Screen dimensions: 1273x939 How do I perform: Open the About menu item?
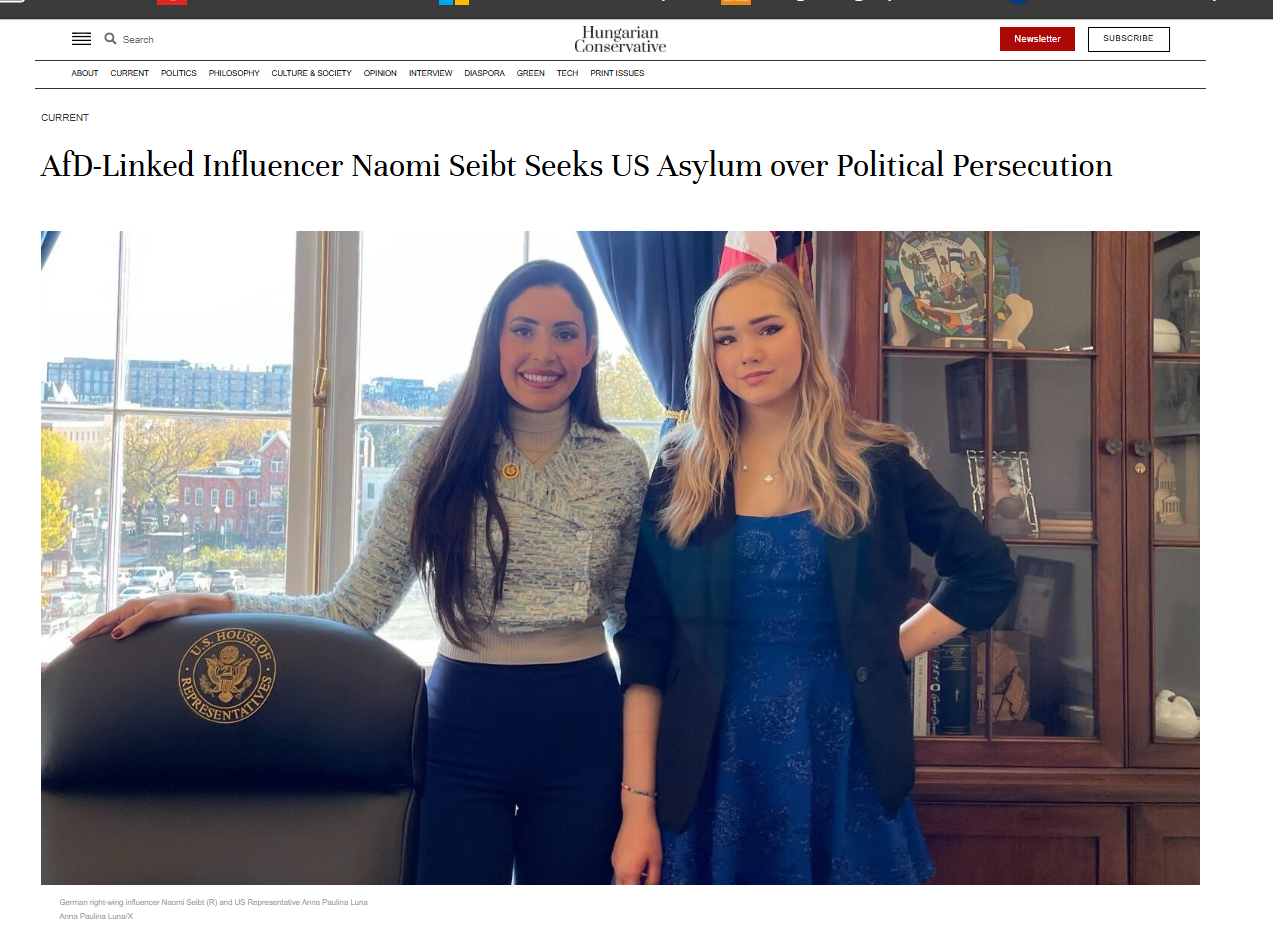click(x=85, y=73)
